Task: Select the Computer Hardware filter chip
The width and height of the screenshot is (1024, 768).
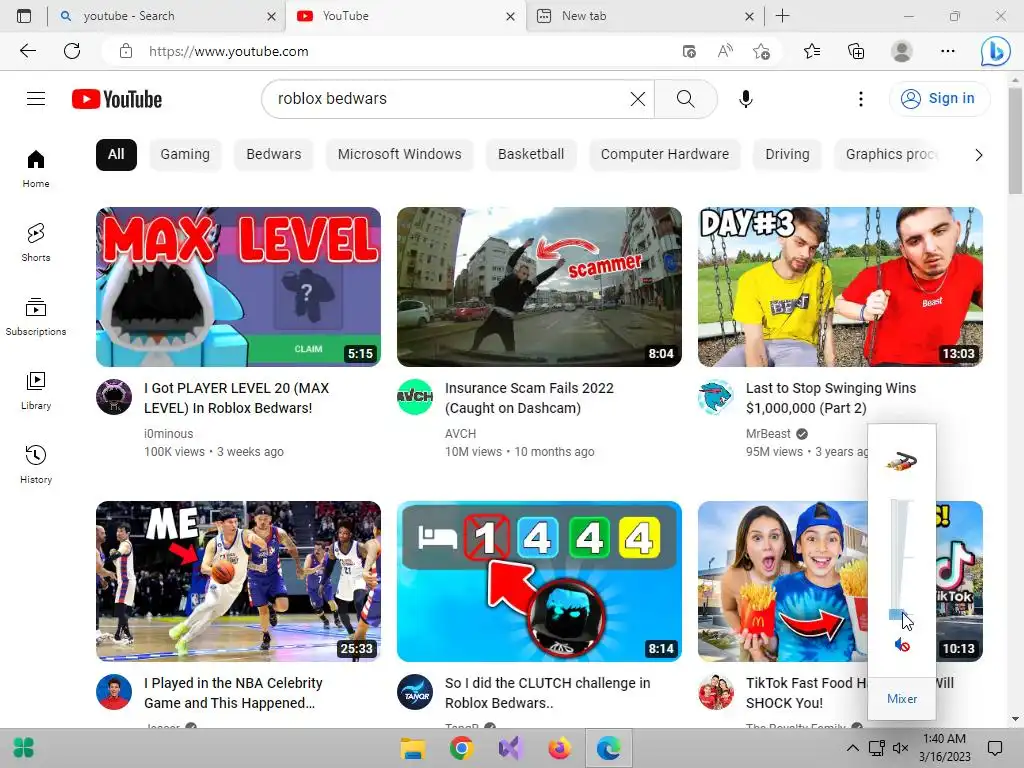Action: [665, 155]
